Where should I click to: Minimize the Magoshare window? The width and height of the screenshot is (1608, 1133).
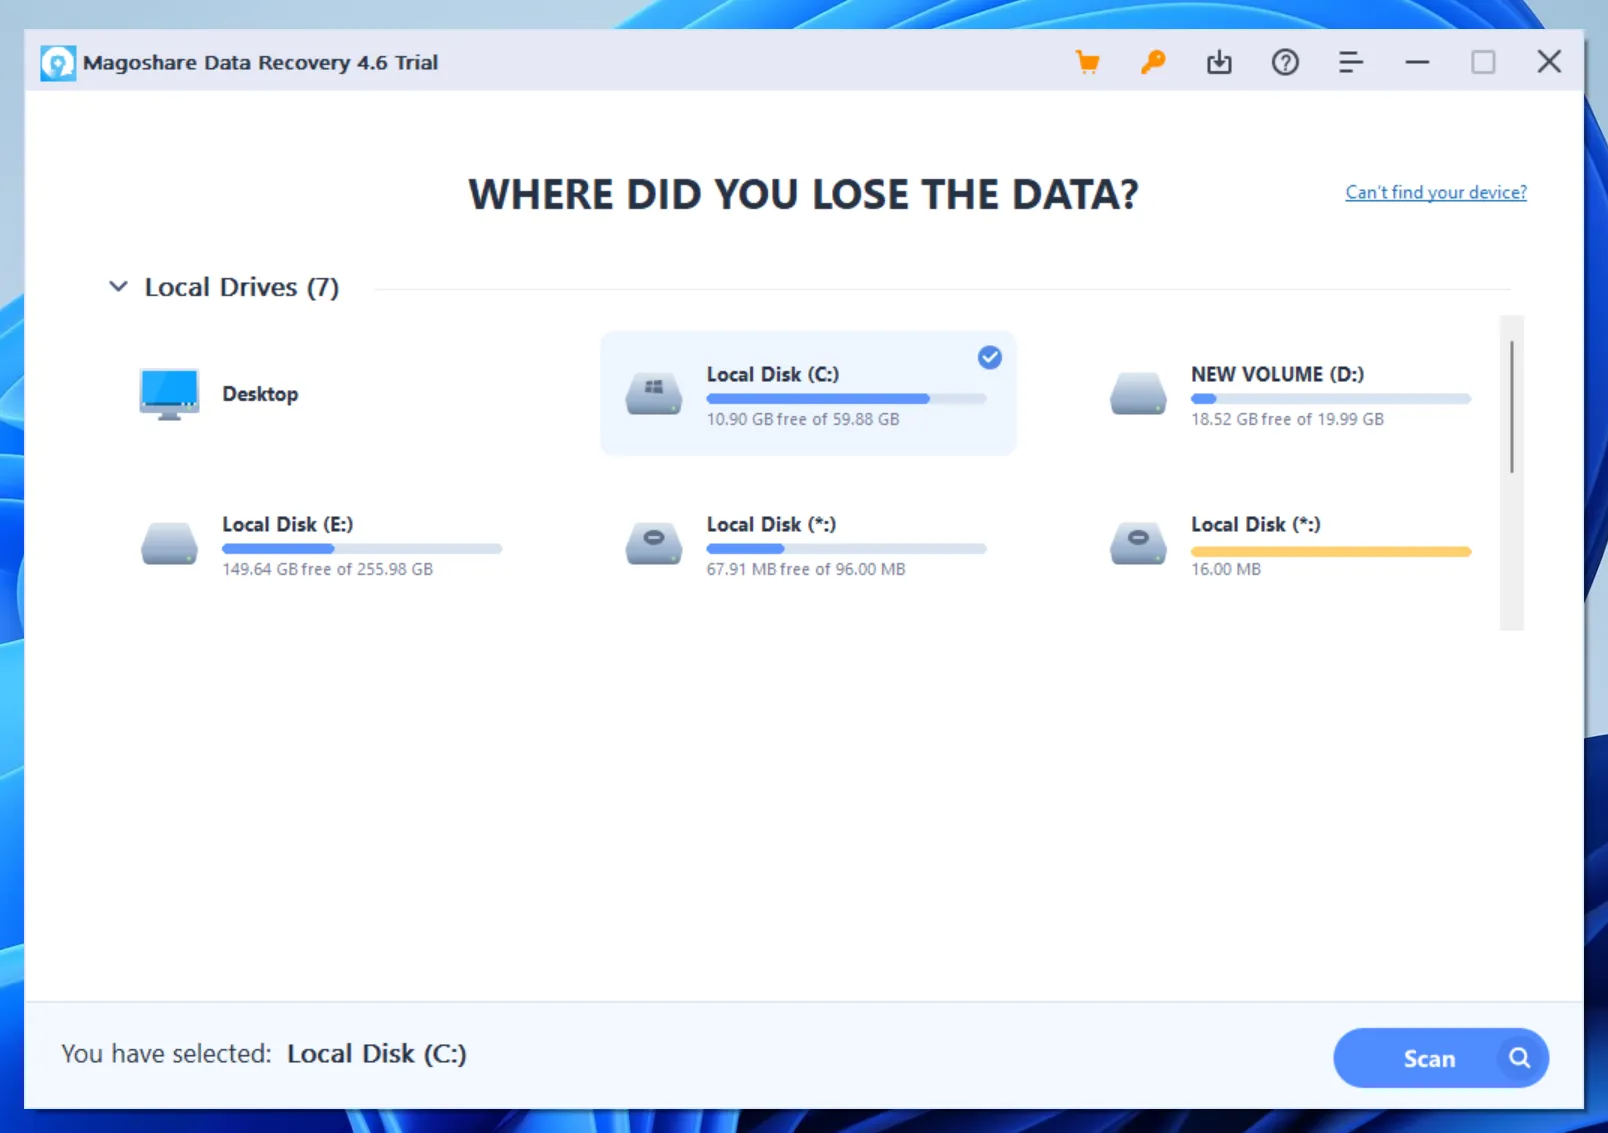coord(1417,62)
